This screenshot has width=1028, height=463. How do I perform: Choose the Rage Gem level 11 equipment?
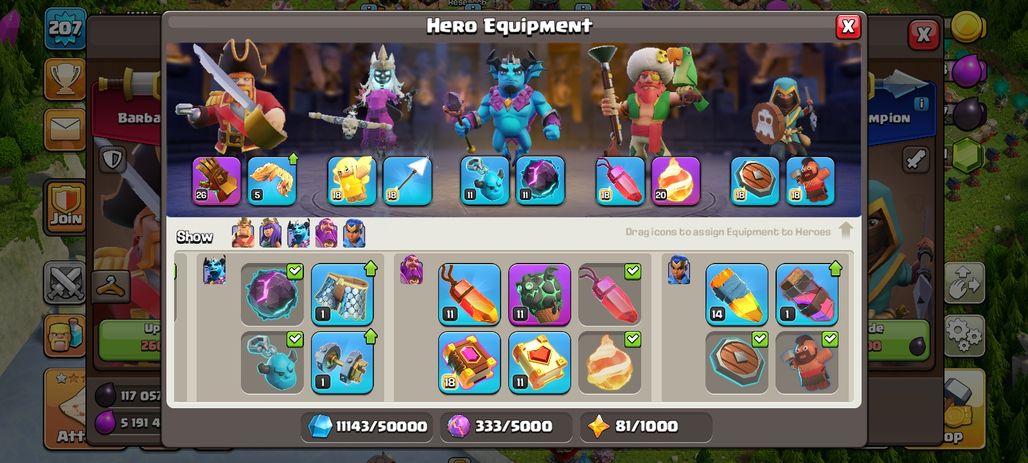[x=469, y=294]
